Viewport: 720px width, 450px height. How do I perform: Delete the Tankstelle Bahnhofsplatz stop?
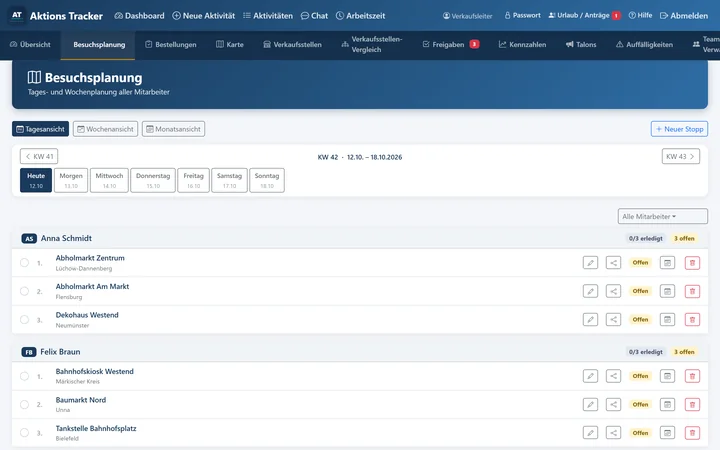click(x=692, y=433)
